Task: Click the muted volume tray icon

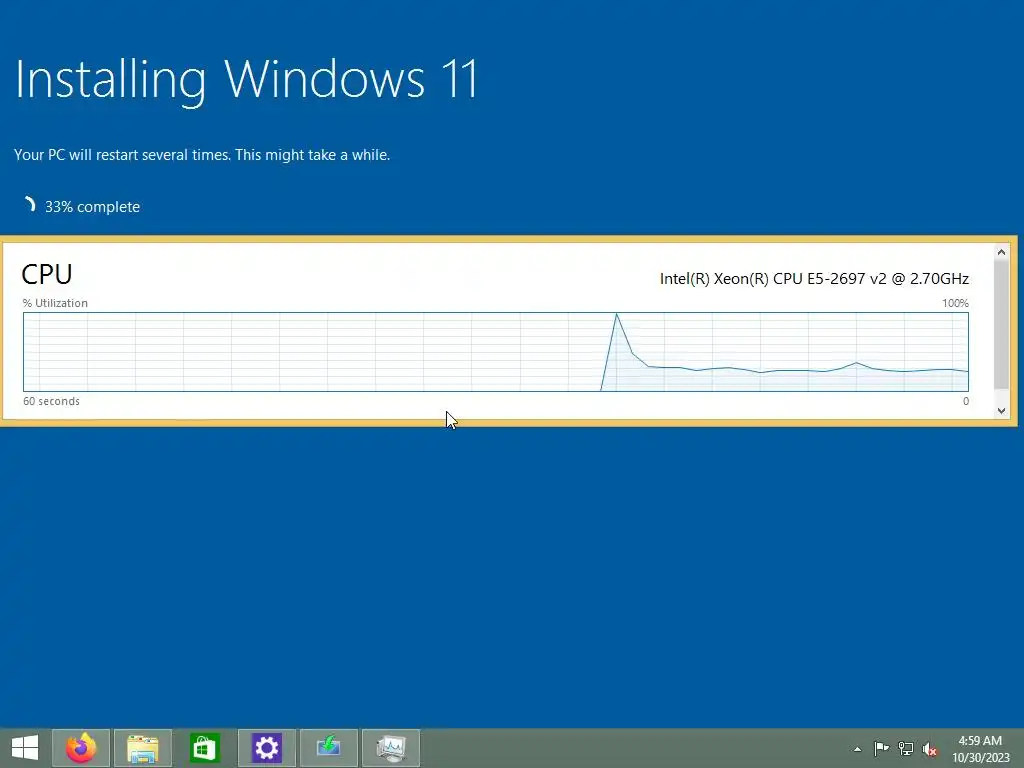Action: (930, 749)
